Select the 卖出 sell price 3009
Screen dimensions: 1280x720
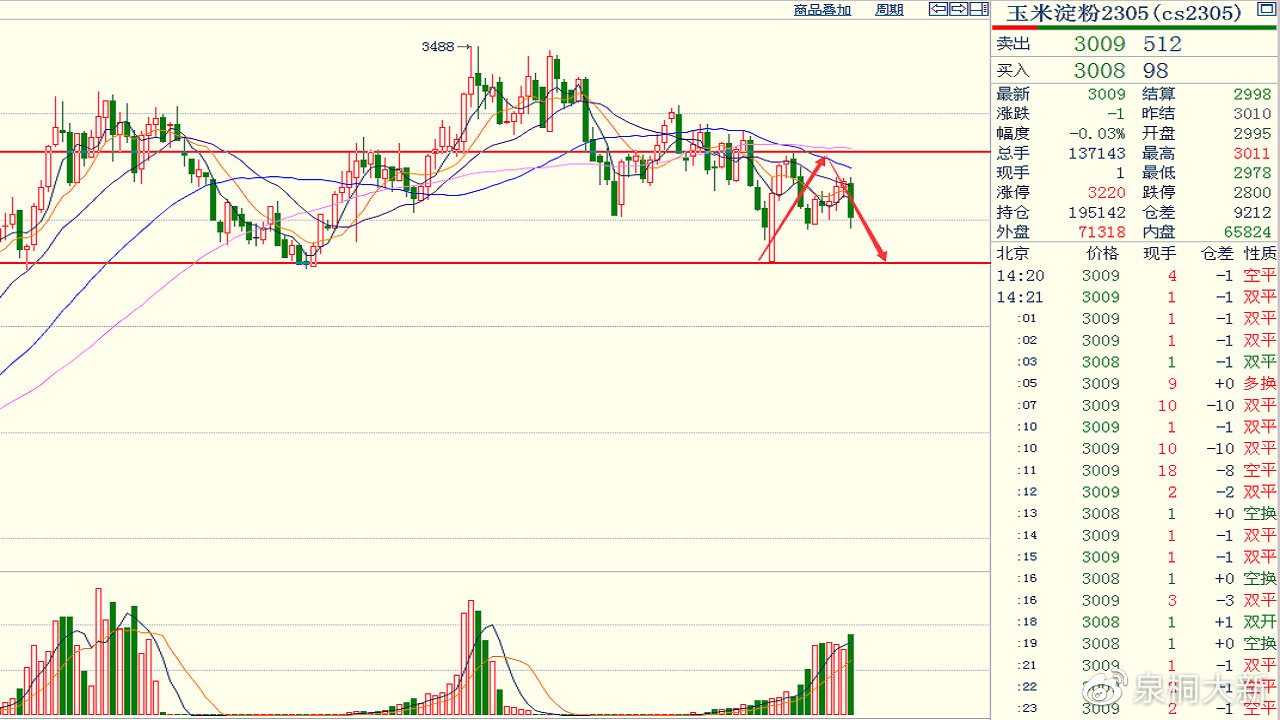(1099, 44)
